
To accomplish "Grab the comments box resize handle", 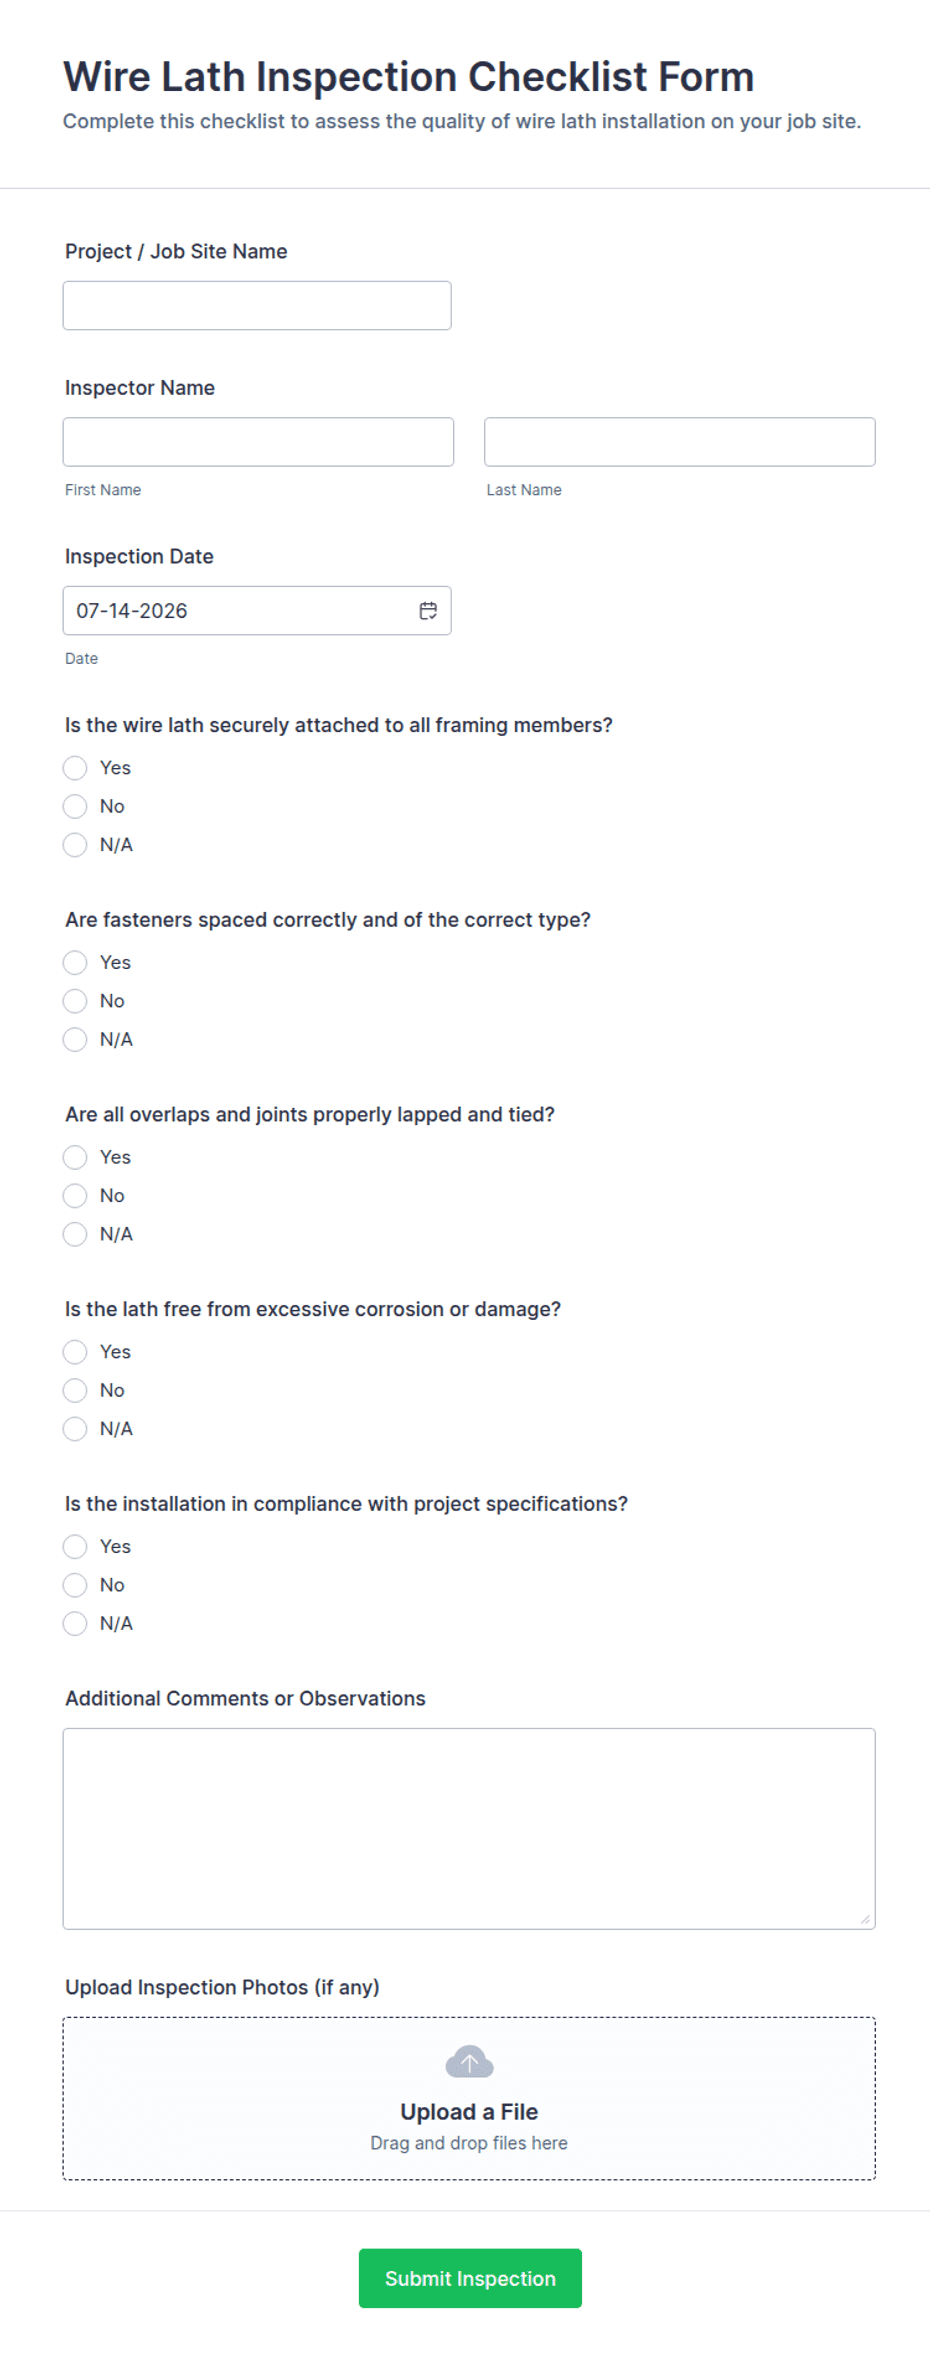I will pyautogui.click(x=865, y=1919).
